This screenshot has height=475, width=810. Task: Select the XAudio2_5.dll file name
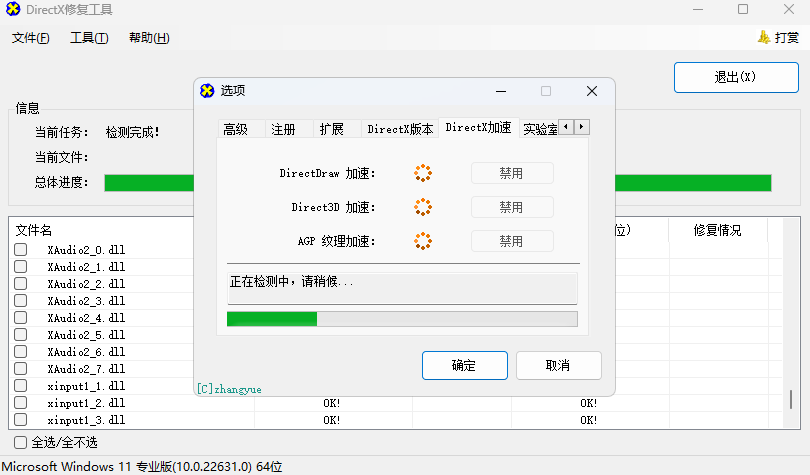tap(86, 335)
